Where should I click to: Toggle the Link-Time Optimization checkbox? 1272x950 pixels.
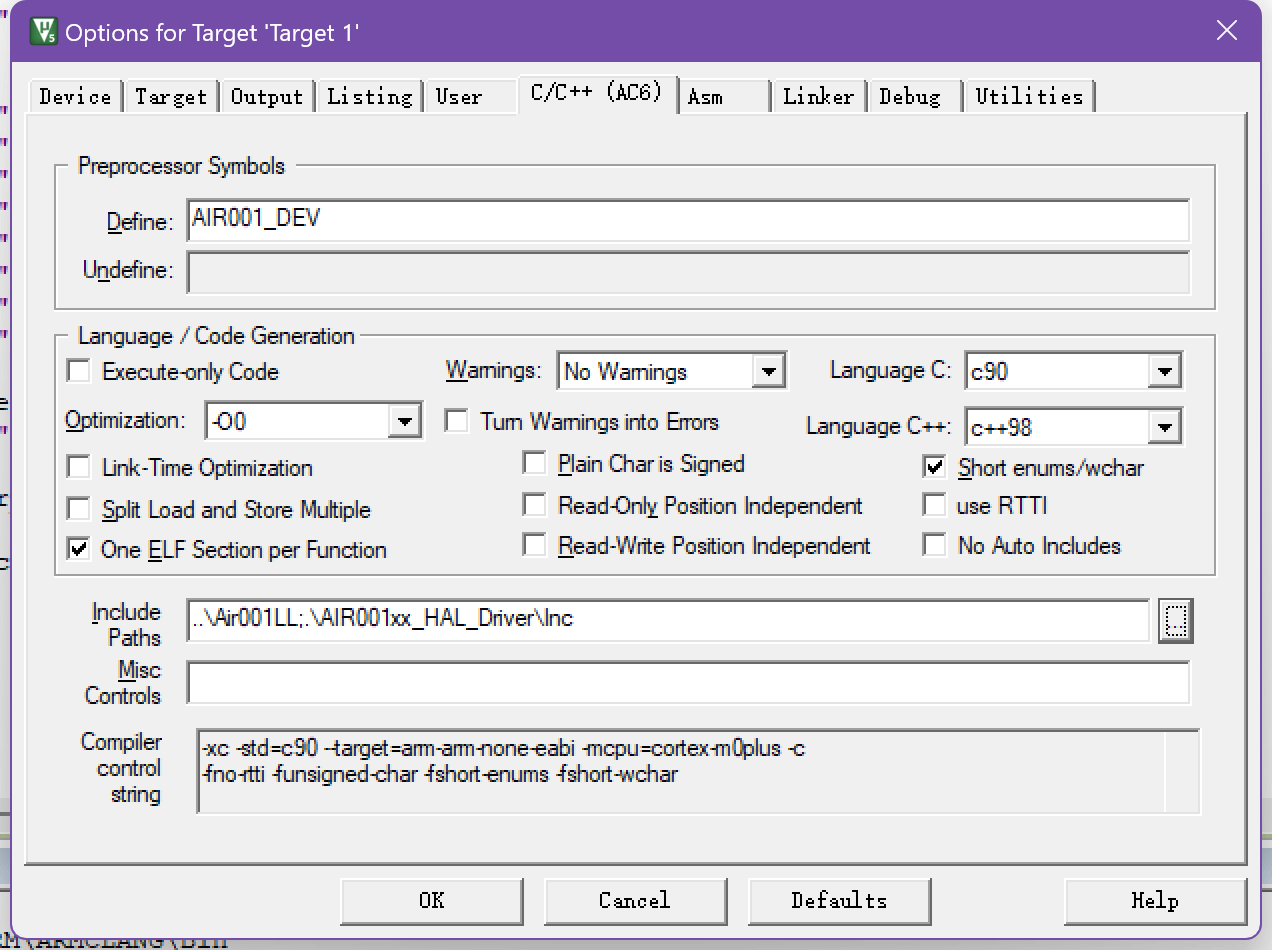click(79, 468)
